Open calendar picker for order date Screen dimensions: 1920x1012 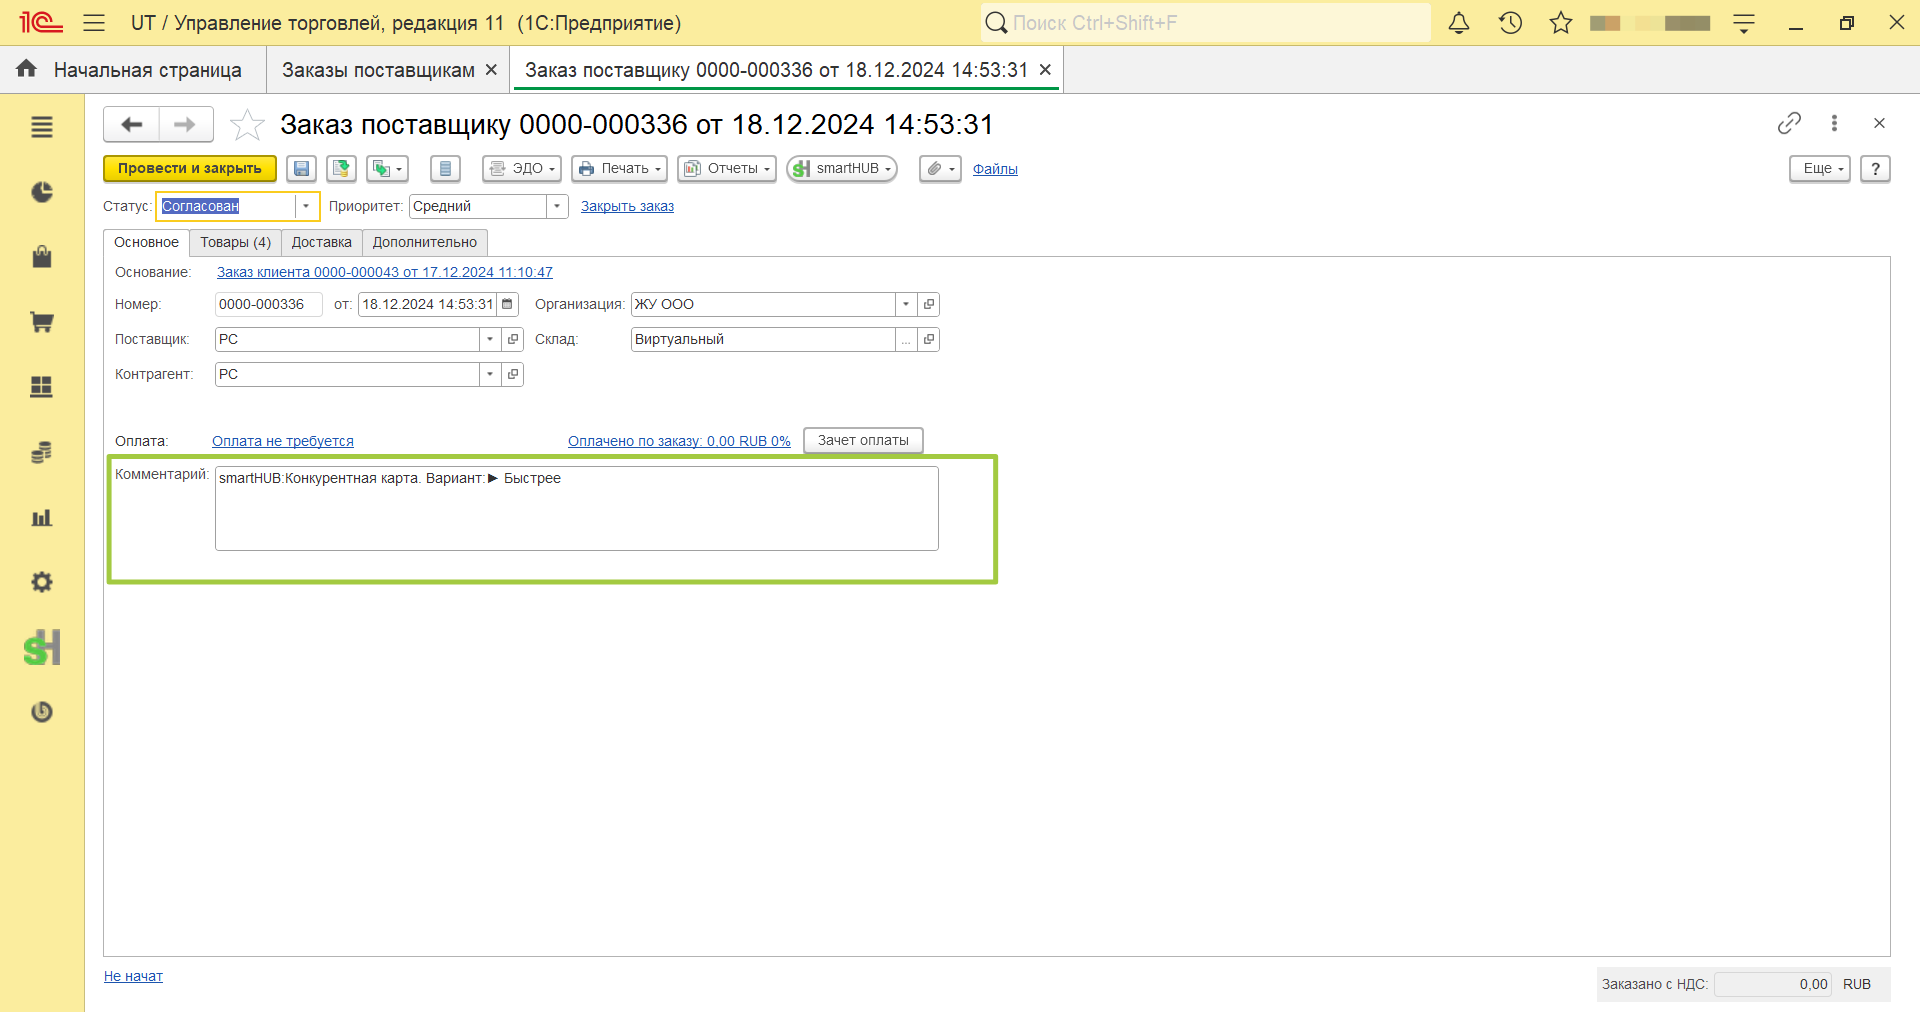point(508,304)
